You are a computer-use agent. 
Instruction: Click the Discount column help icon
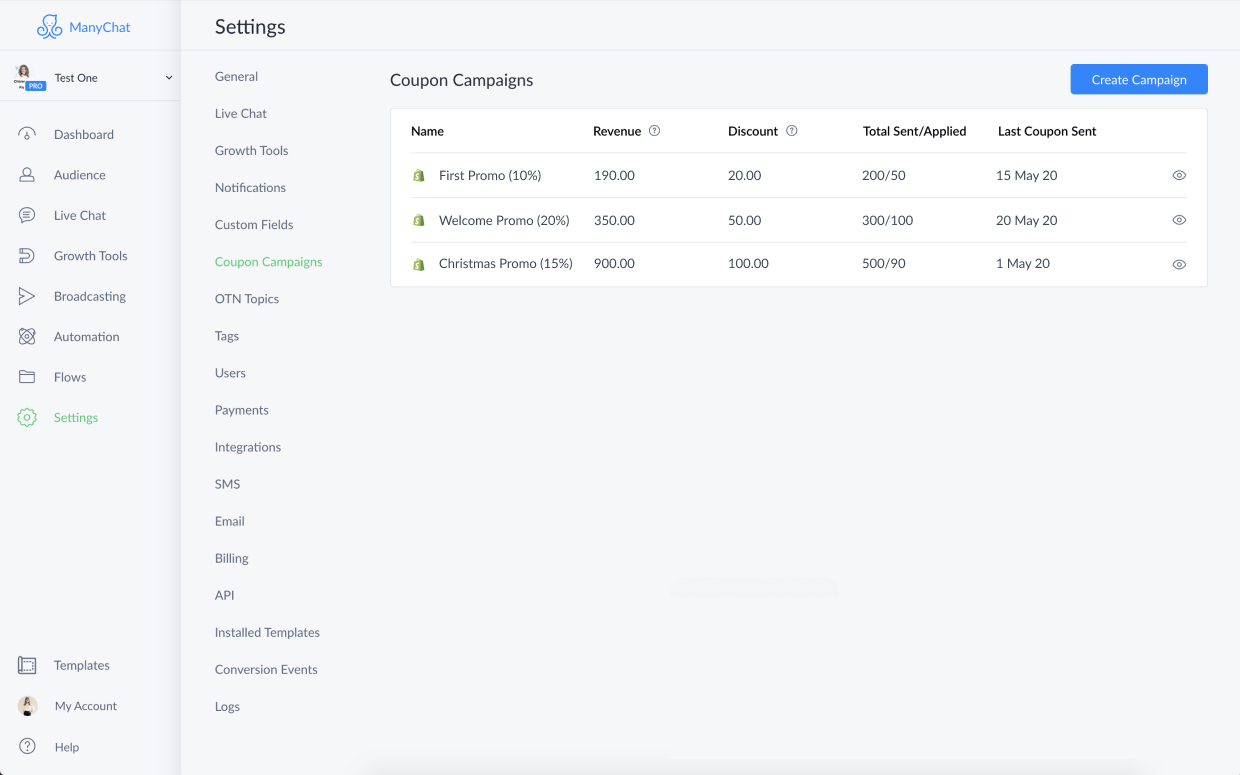792,131
